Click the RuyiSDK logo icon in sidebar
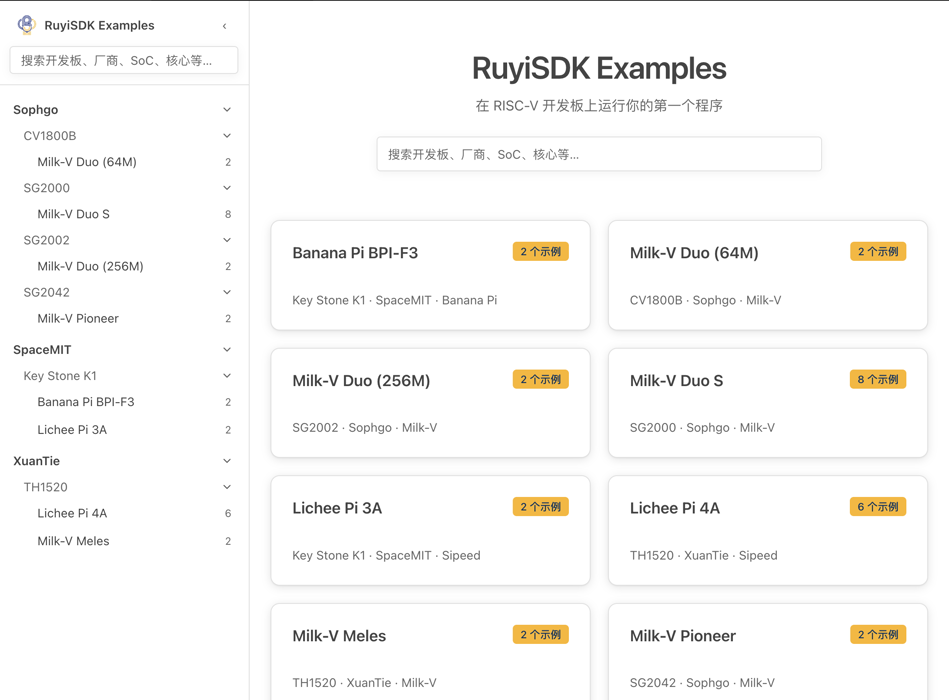This screenshot has height=700, width=949. coord(27,25)
